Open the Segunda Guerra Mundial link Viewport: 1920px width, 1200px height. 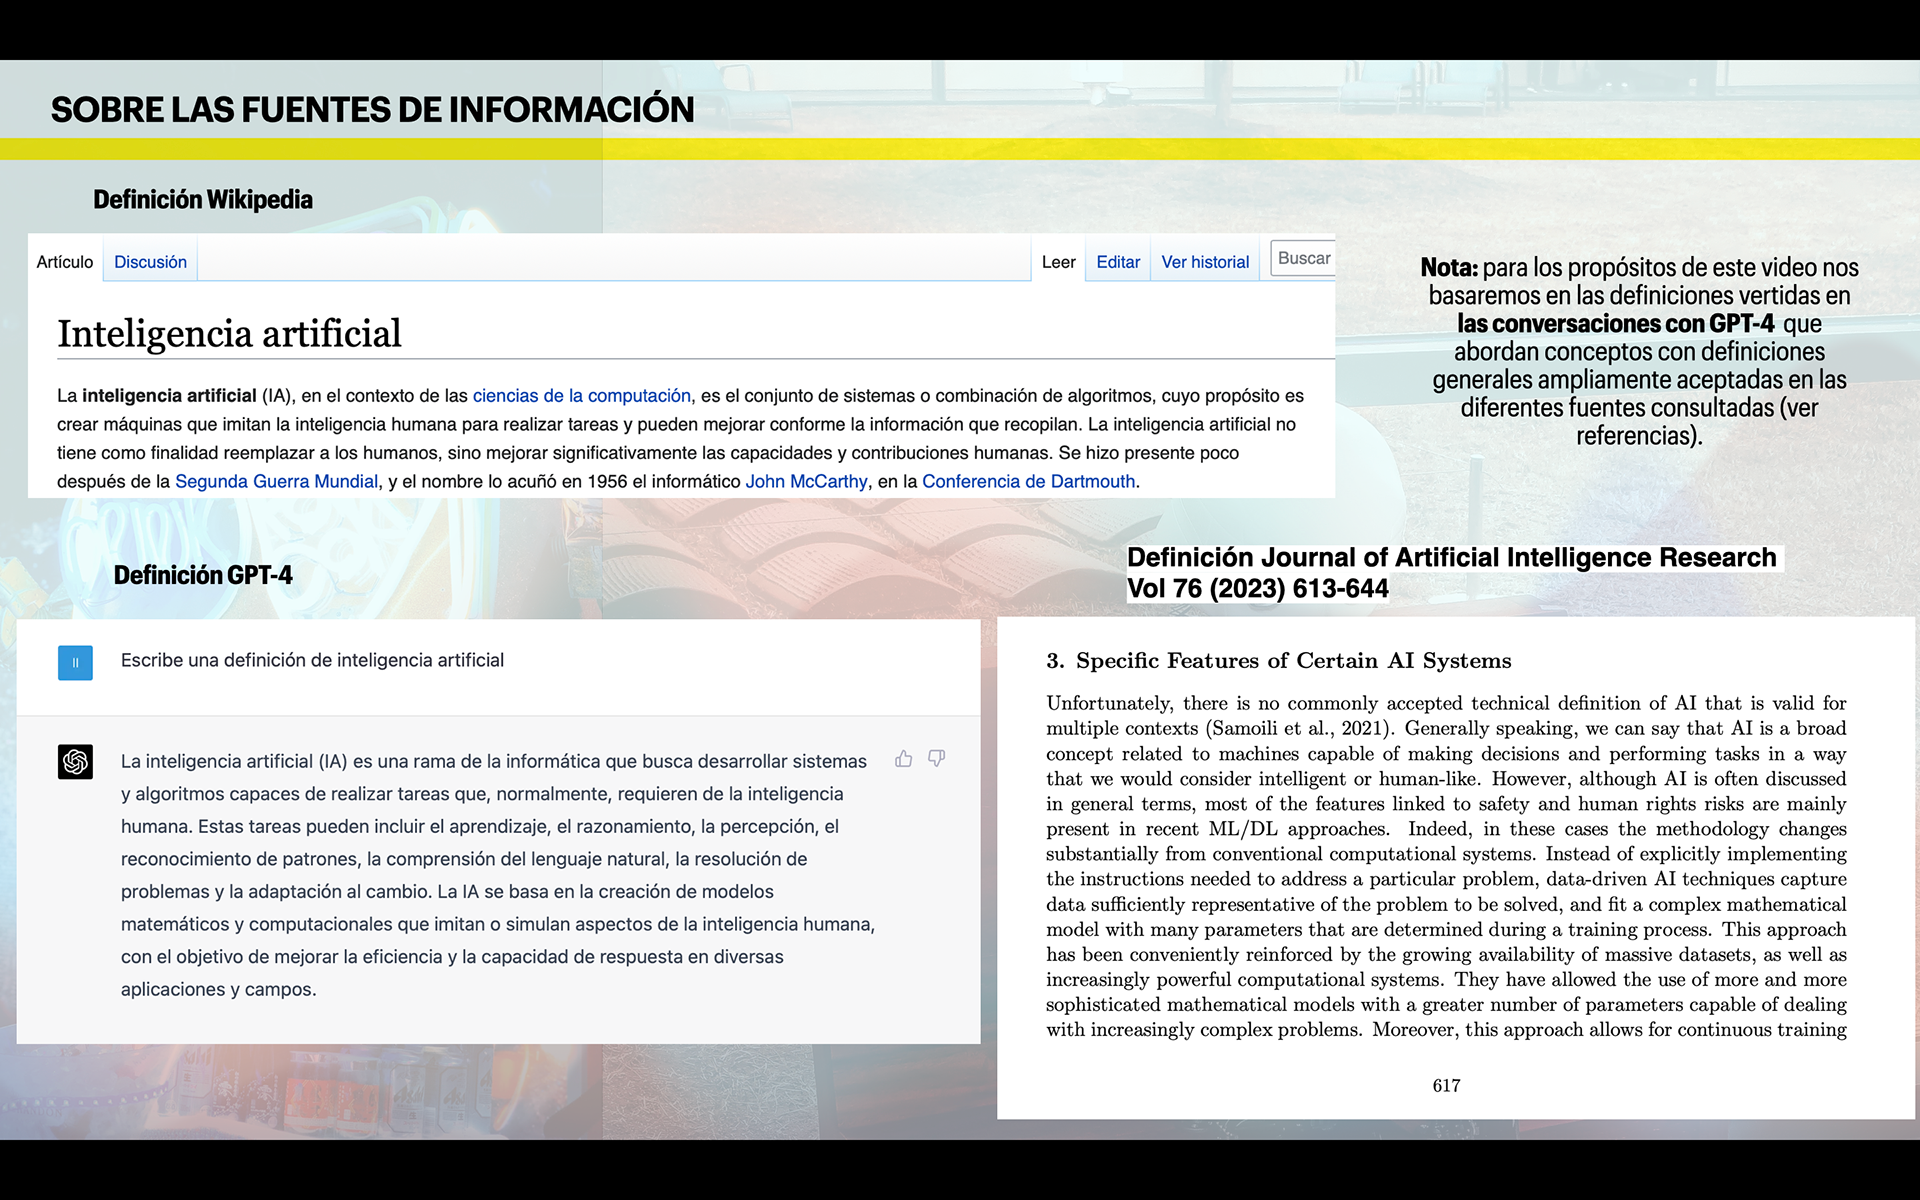pyautogui.click(x=277, y=481)
